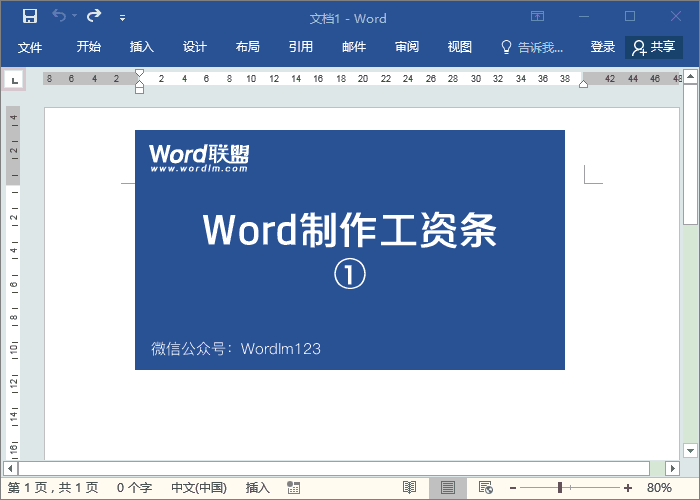
Task: Select the 邮件 ribbon tab
Action: click(x=354, y=47)
